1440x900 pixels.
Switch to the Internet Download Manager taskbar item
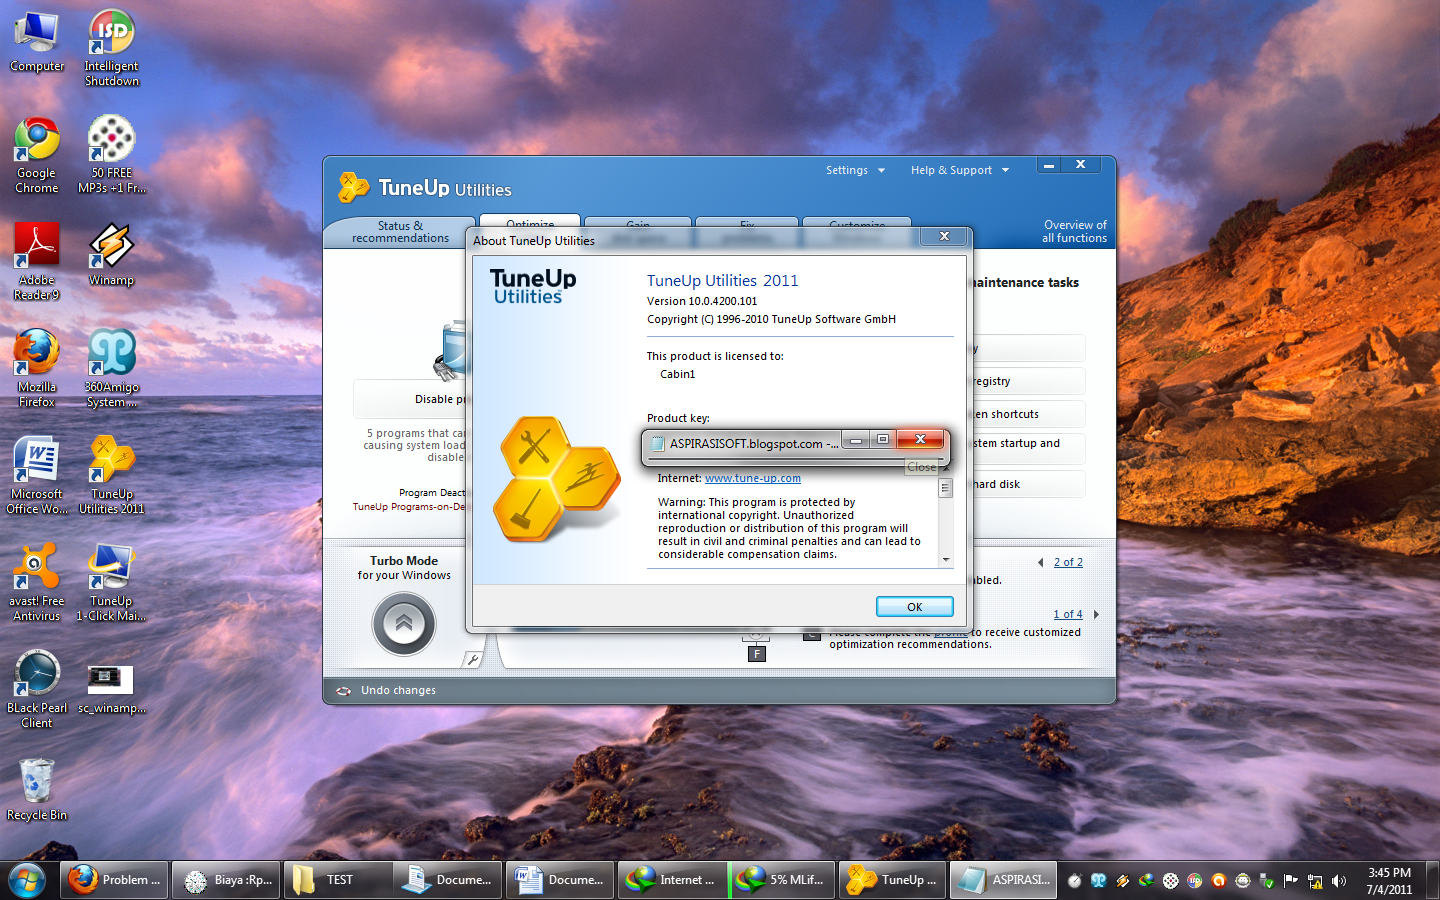[x=673, y=880]
